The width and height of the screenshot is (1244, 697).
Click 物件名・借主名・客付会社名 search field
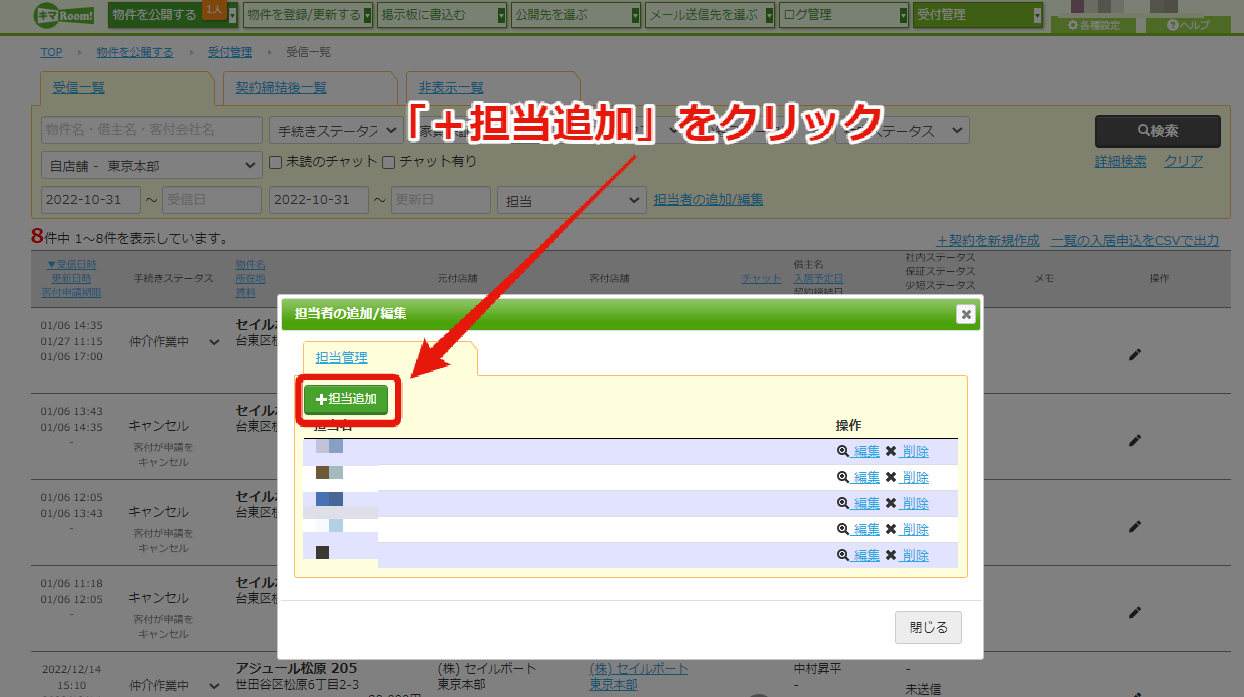point(152,131)
